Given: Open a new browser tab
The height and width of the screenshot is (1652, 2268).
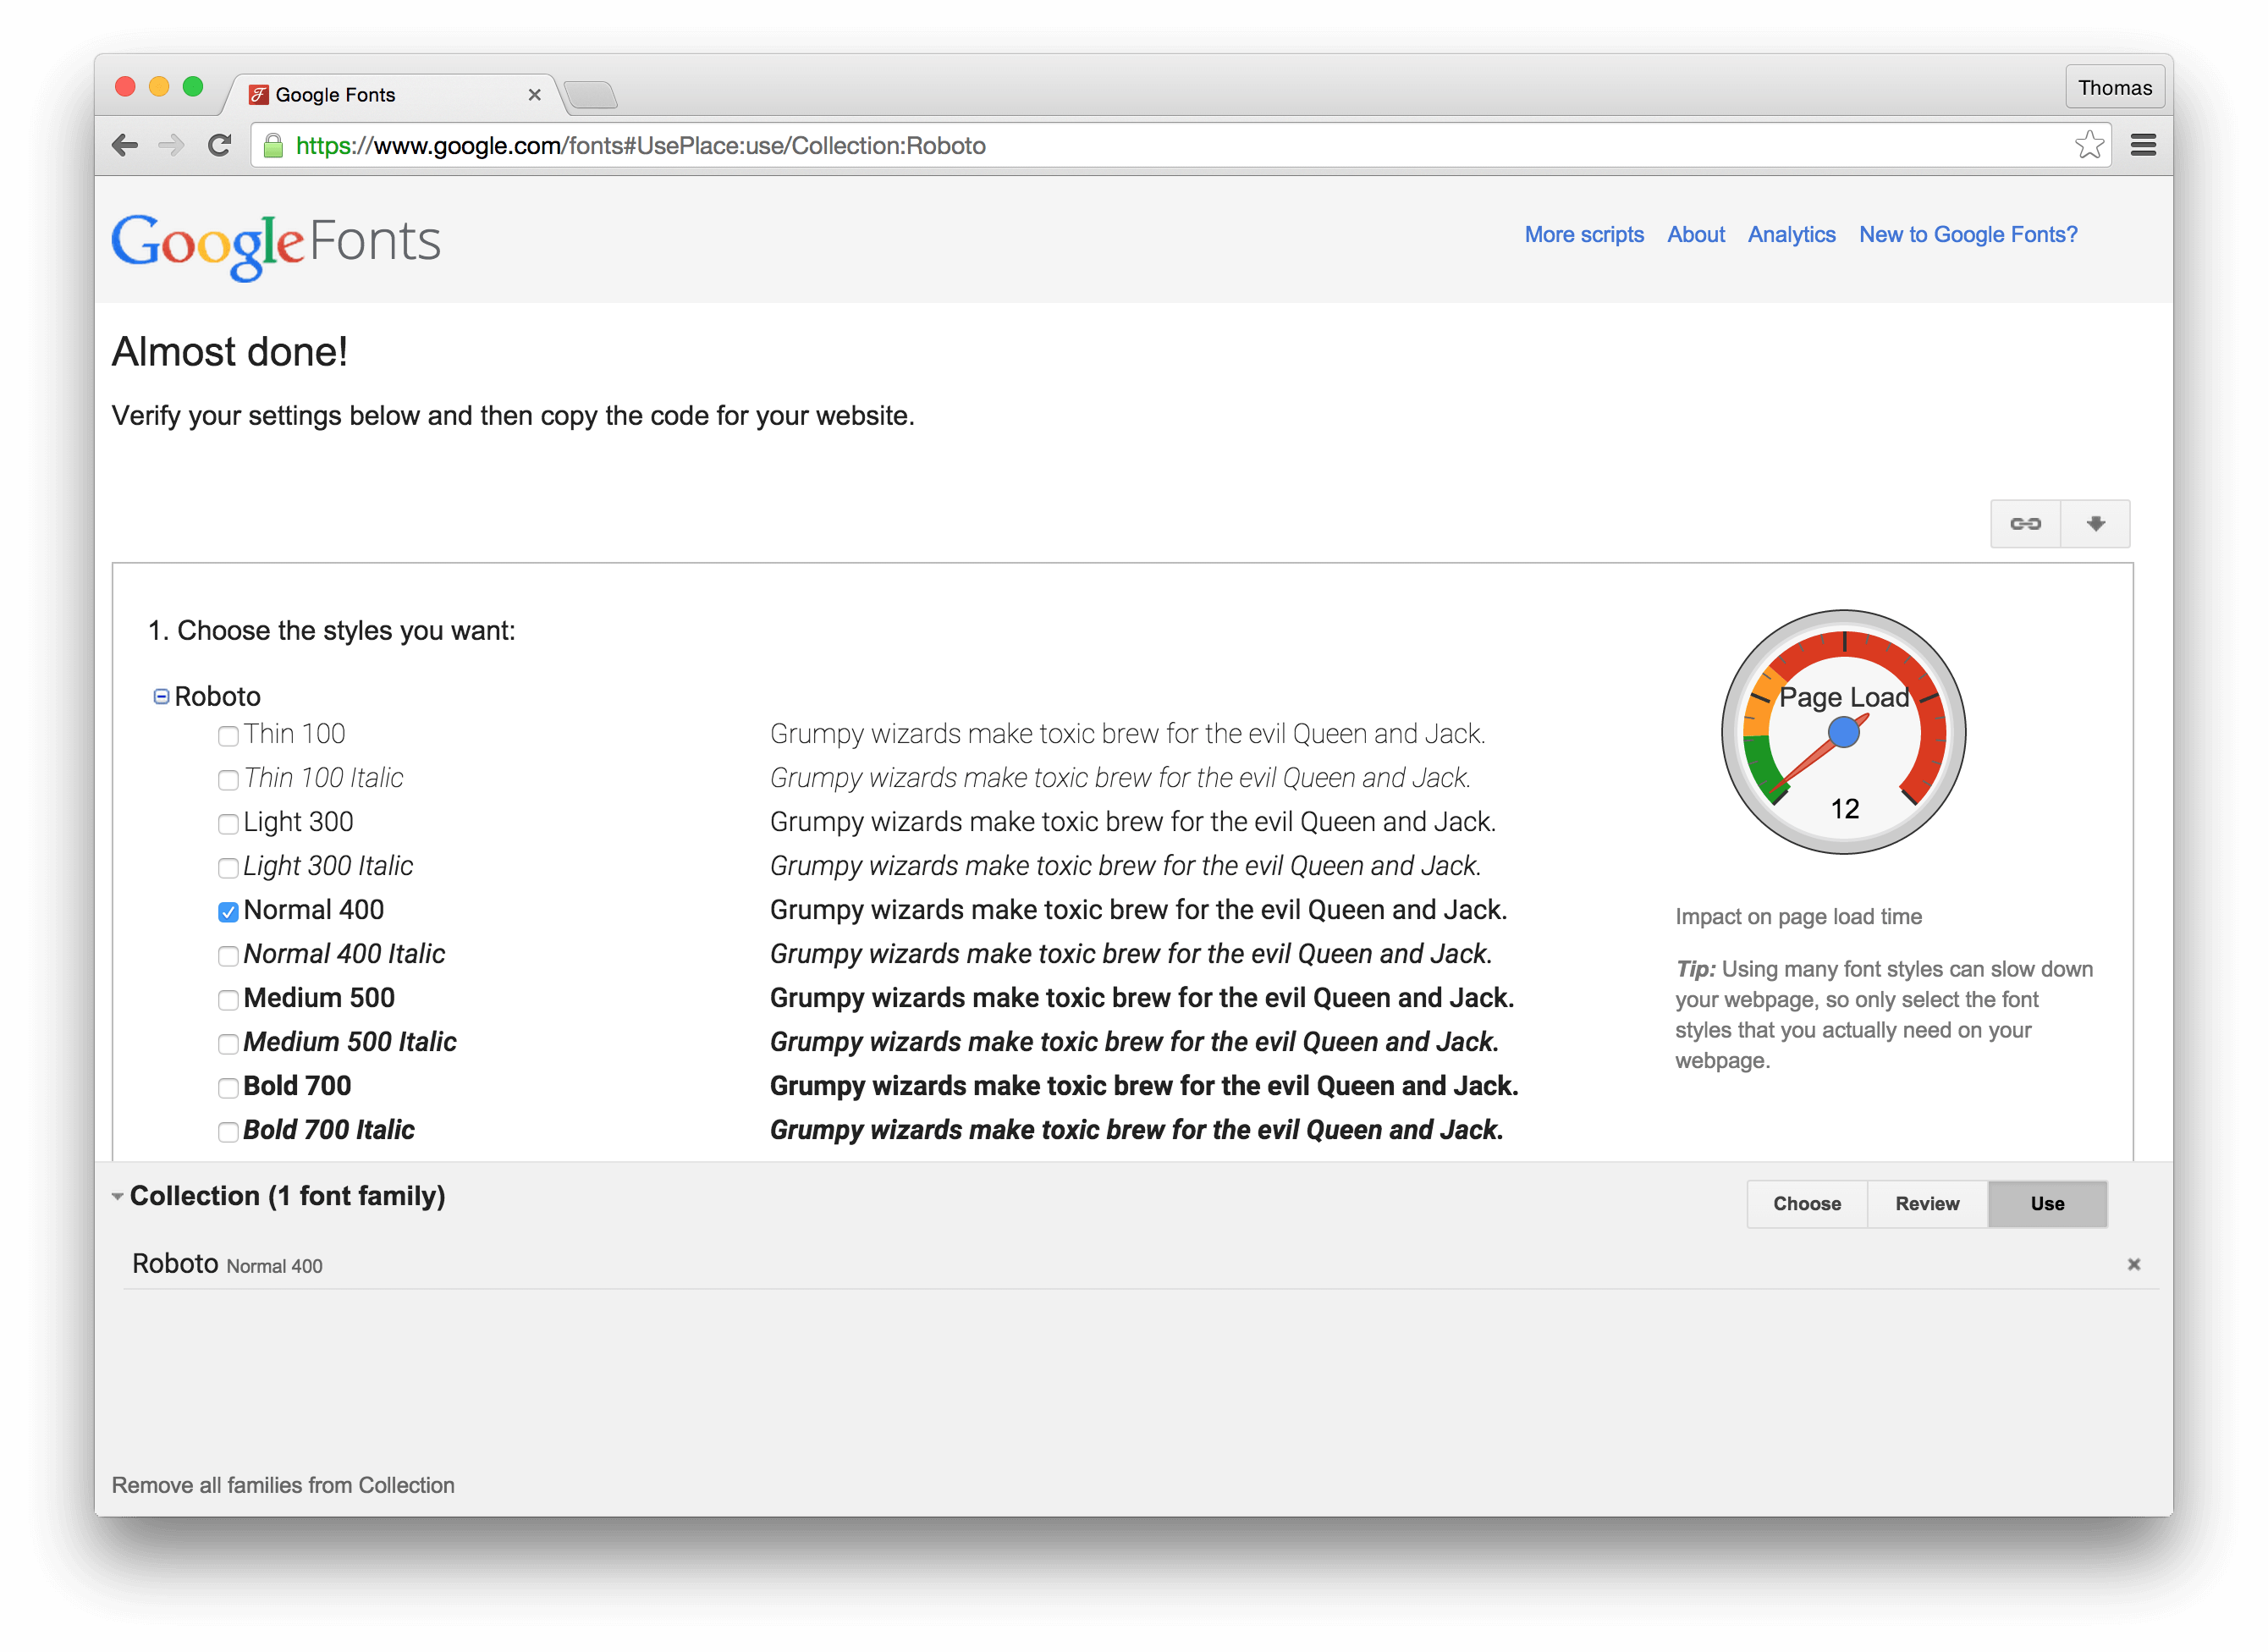Looking at the screenshot, I should pos(591,95).
